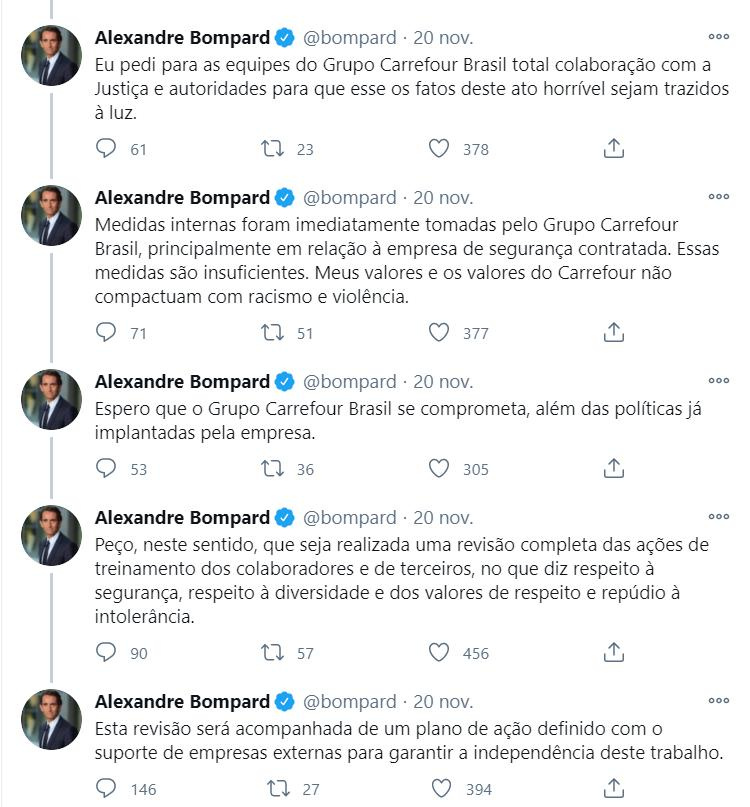
Task: Open Alexandre Bompard's name on first tweet
Action: coord(182,38)
